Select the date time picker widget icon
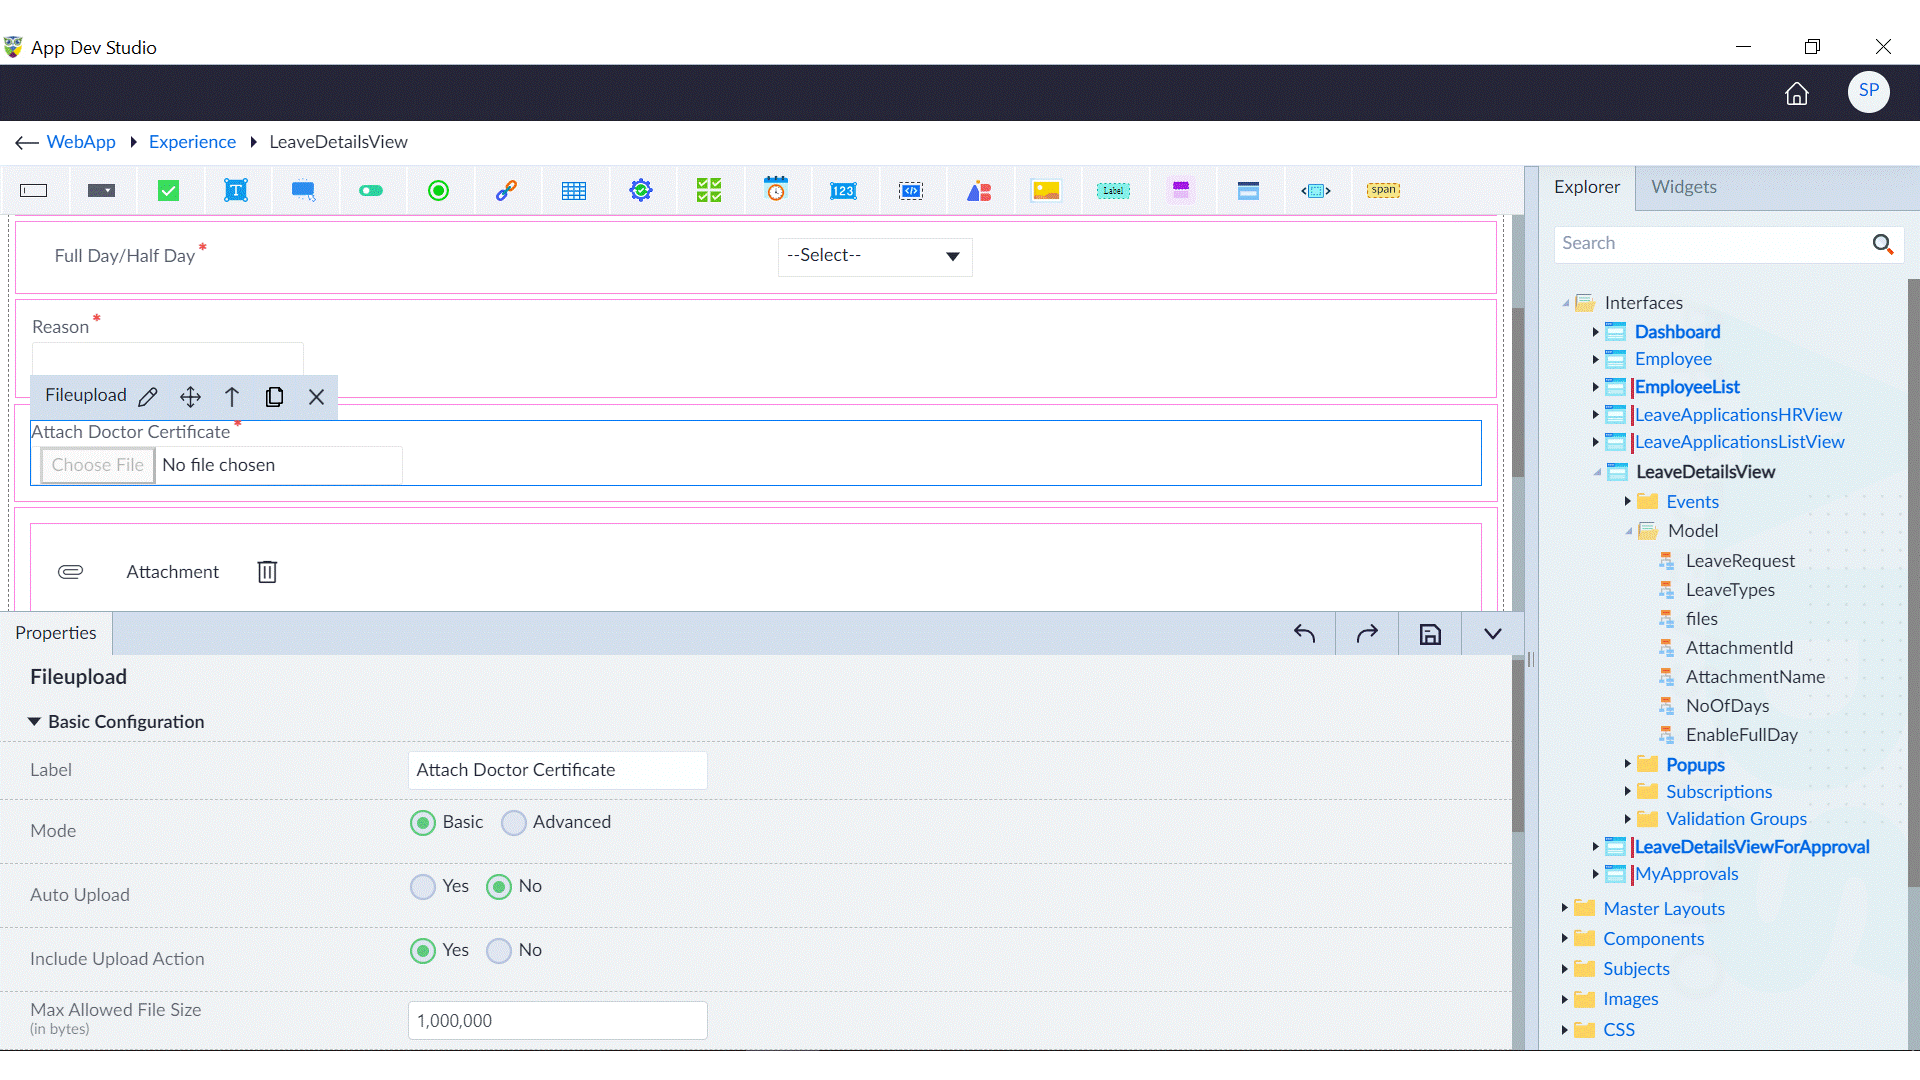 (776, 190)
